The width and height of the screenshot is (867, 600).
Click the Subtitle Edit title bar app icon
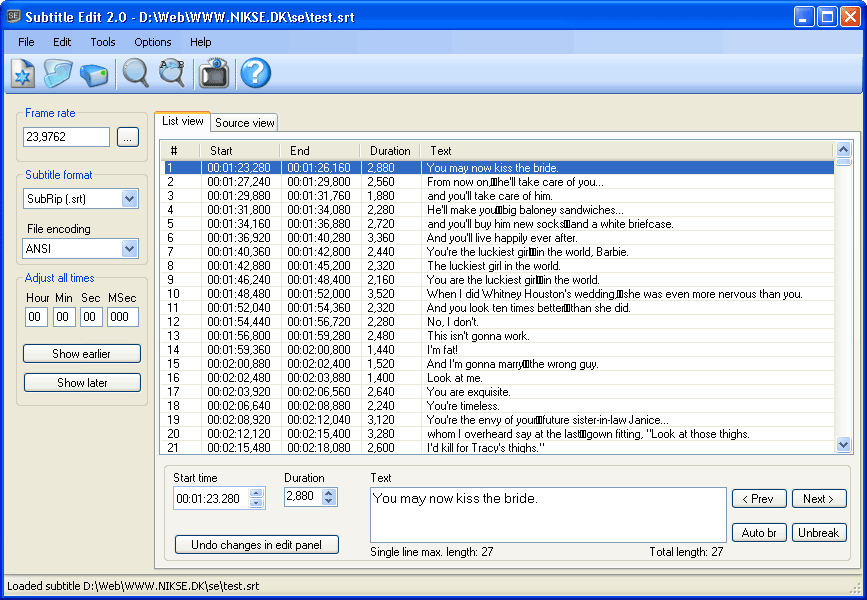(14, 17)
